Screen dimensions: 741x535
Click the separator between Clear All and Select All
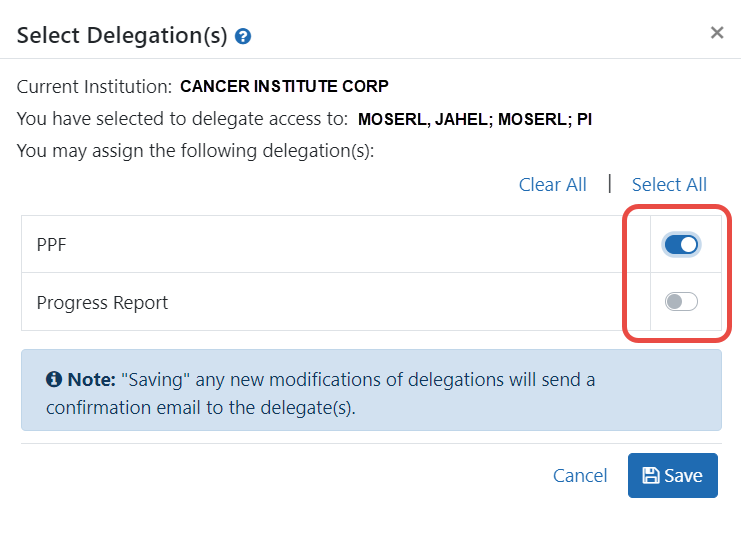pyautogui.click(x=610, y=183)
